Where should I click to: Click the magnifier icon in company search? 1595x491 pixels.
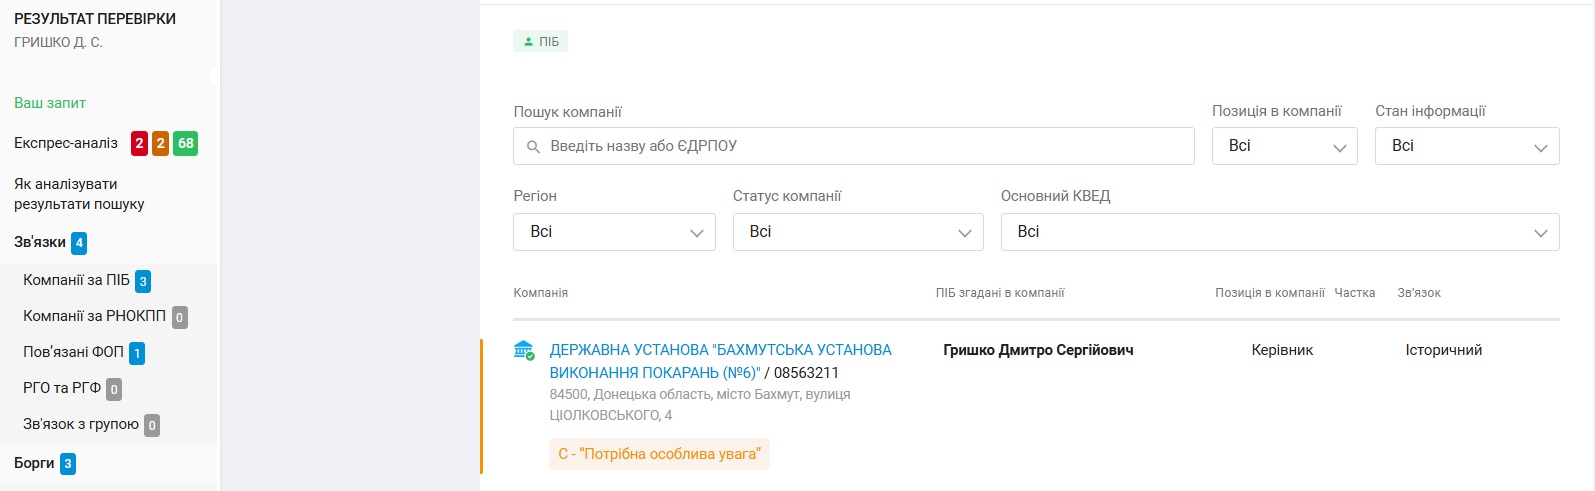pos(533,146)
